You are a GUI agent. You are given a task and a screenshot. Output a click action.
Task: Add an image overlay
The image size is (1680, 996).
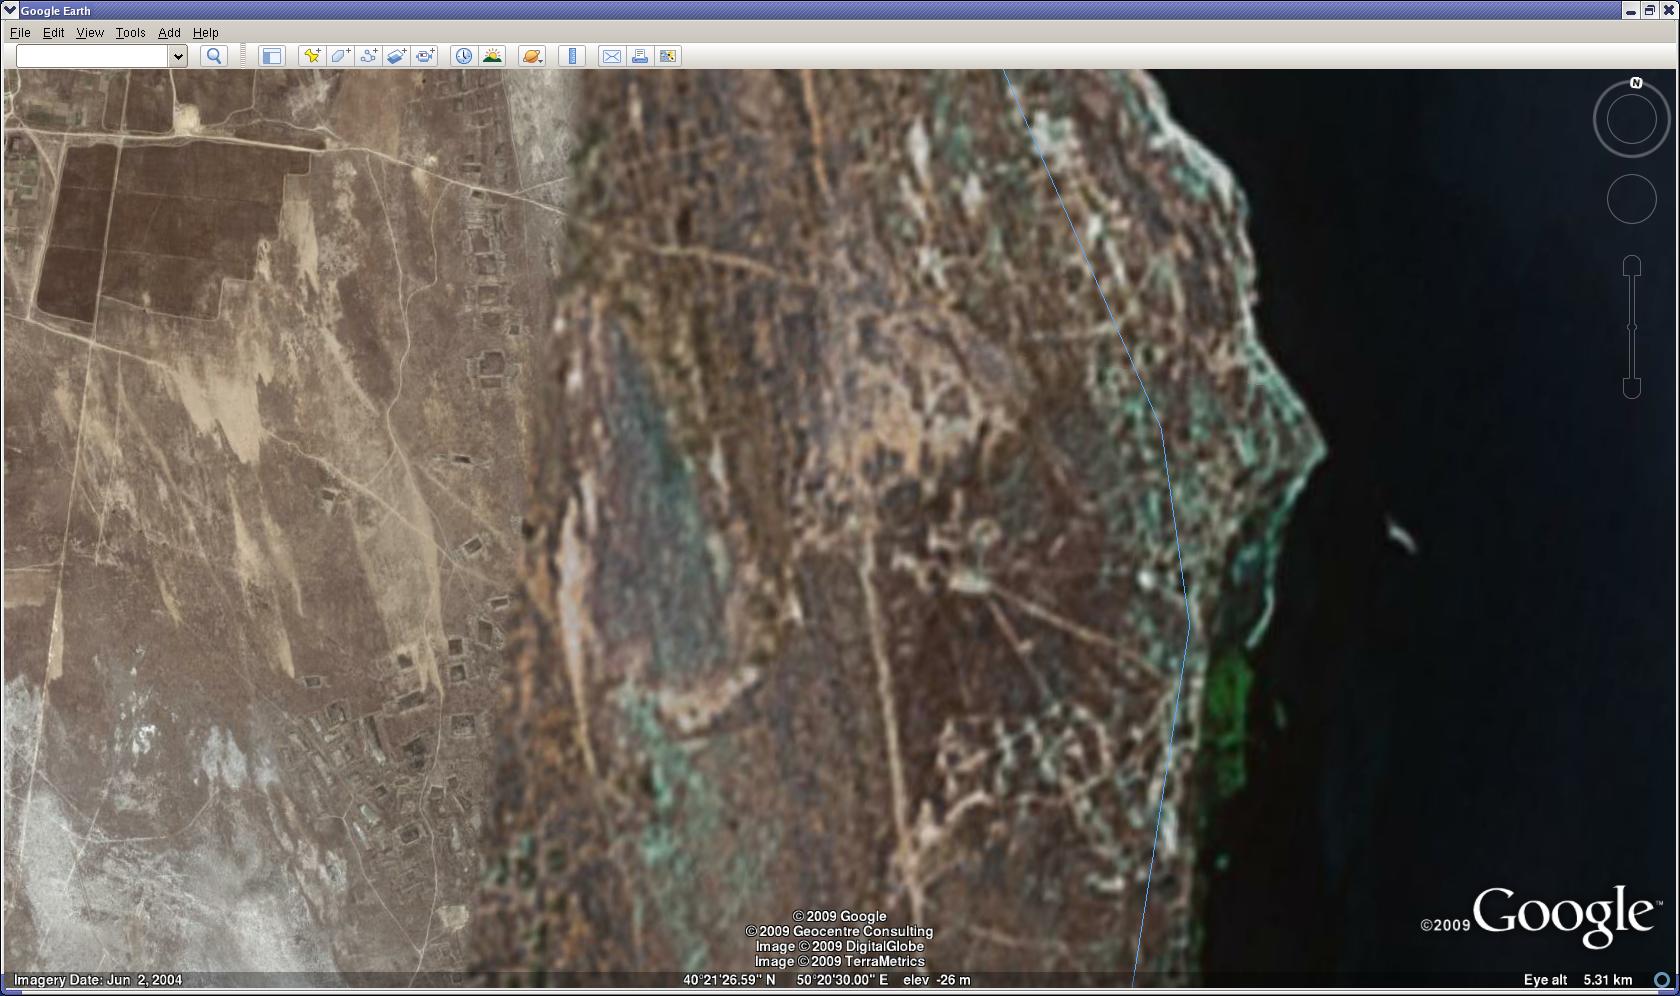click(x=397, y=56)
